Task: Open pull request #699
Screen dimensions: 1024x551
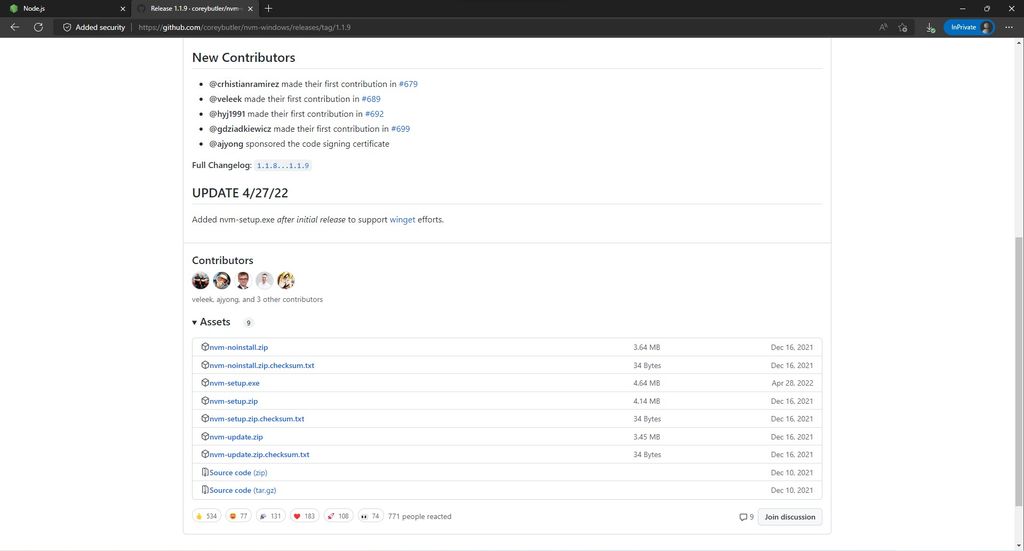Action: click(400, 129)
